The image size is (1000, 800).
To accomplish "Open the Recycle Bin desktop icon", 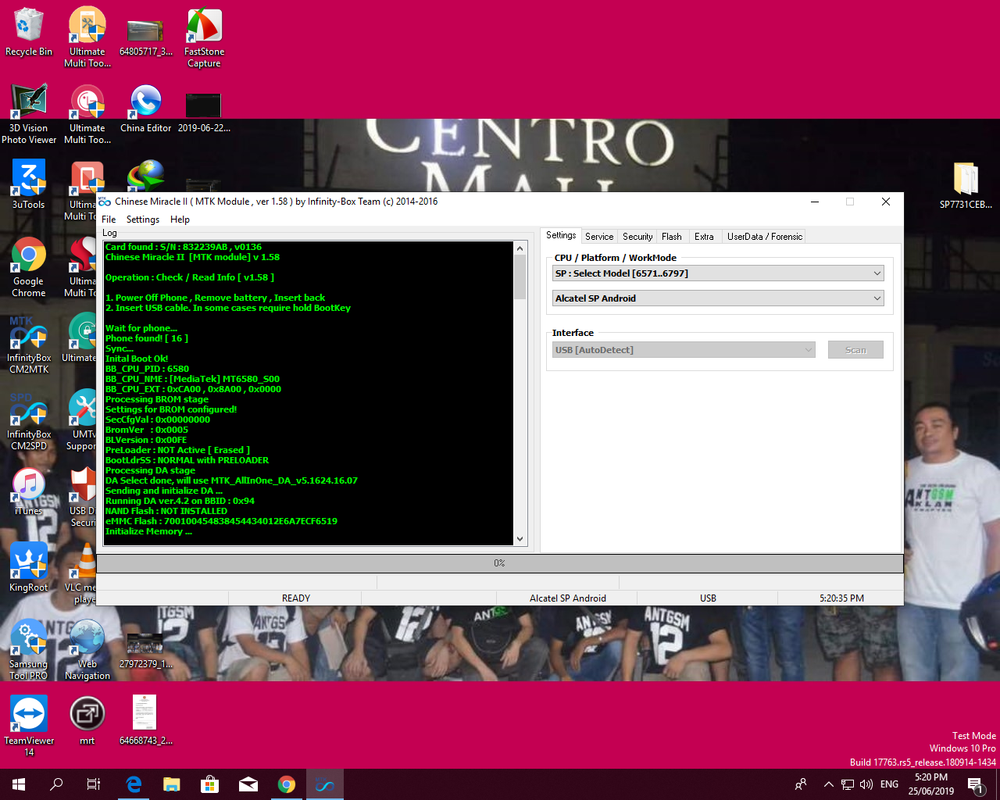I will pyautogui.click(x=29, y=32).
